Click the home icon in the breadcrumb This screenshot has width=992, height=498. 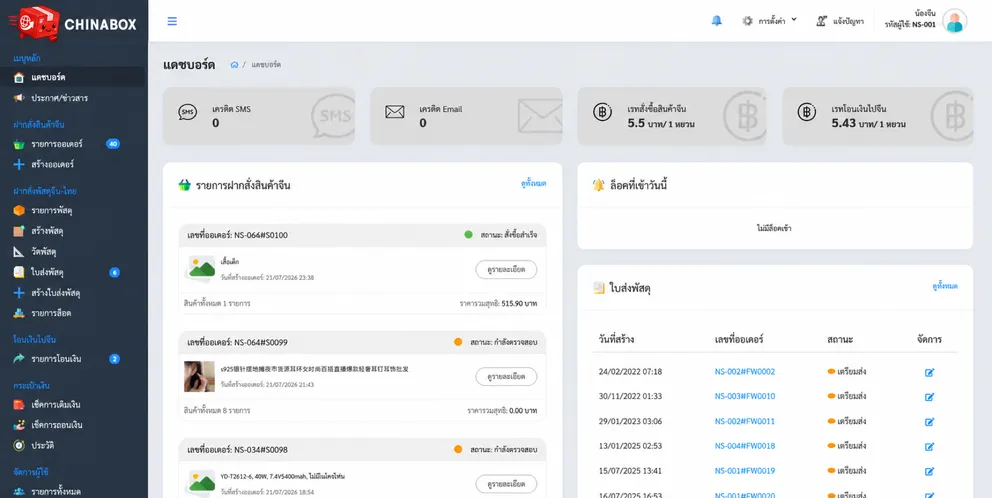click(x=234, y=65)
